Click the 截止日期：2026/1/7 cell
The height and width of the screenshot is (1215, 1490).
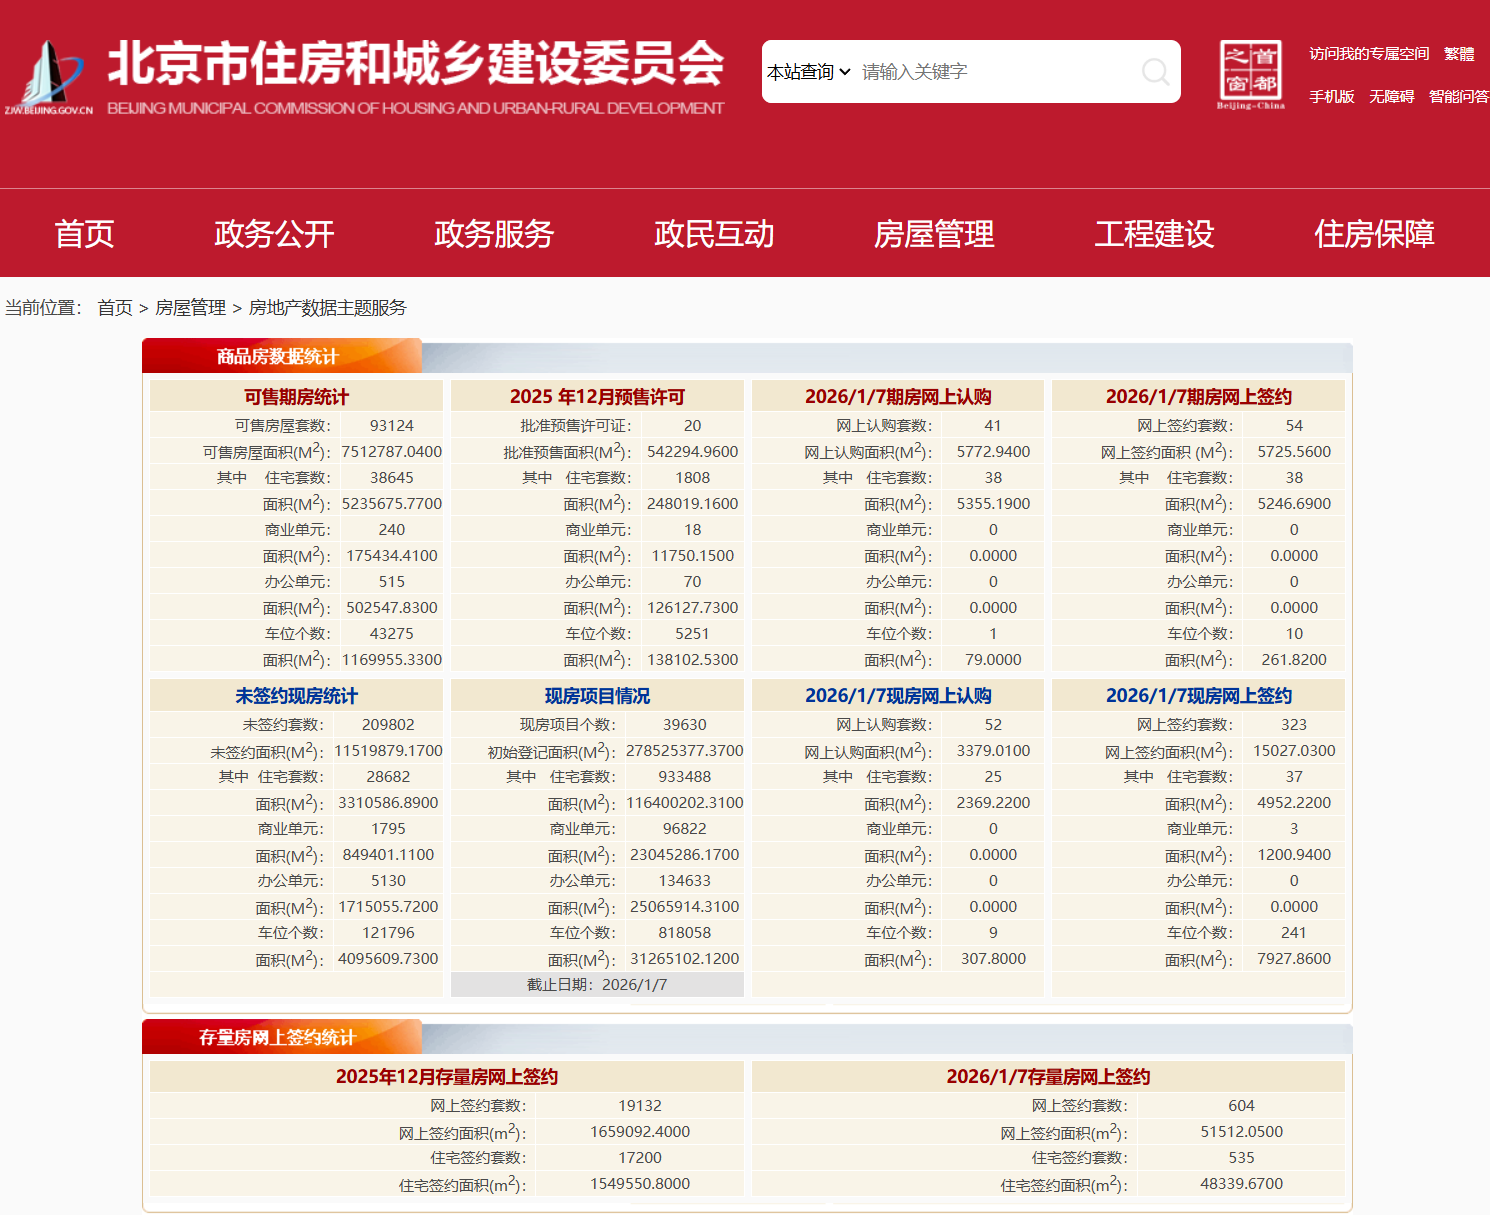tap(597, 985)
